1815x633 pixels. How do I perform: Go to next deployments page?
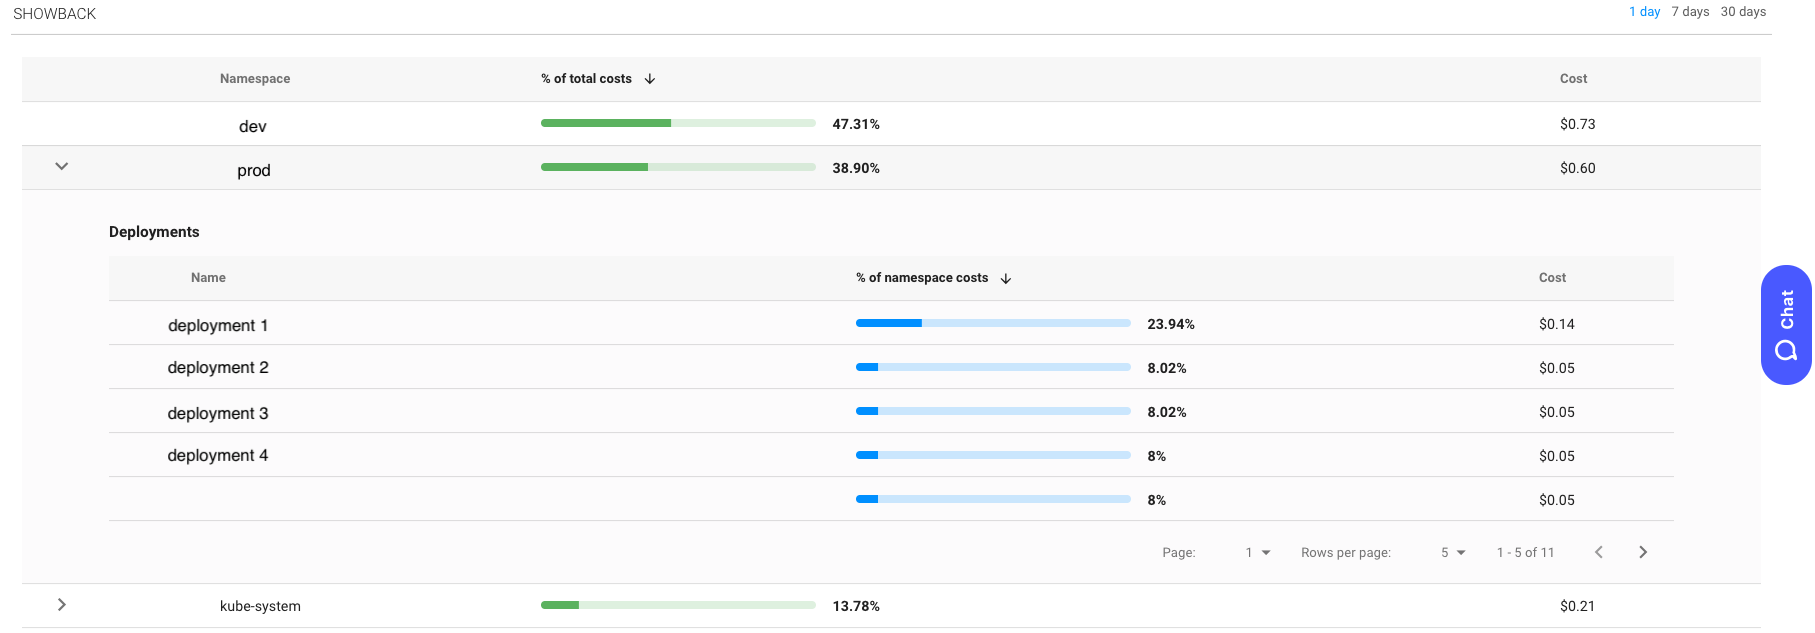[1642, 552]
